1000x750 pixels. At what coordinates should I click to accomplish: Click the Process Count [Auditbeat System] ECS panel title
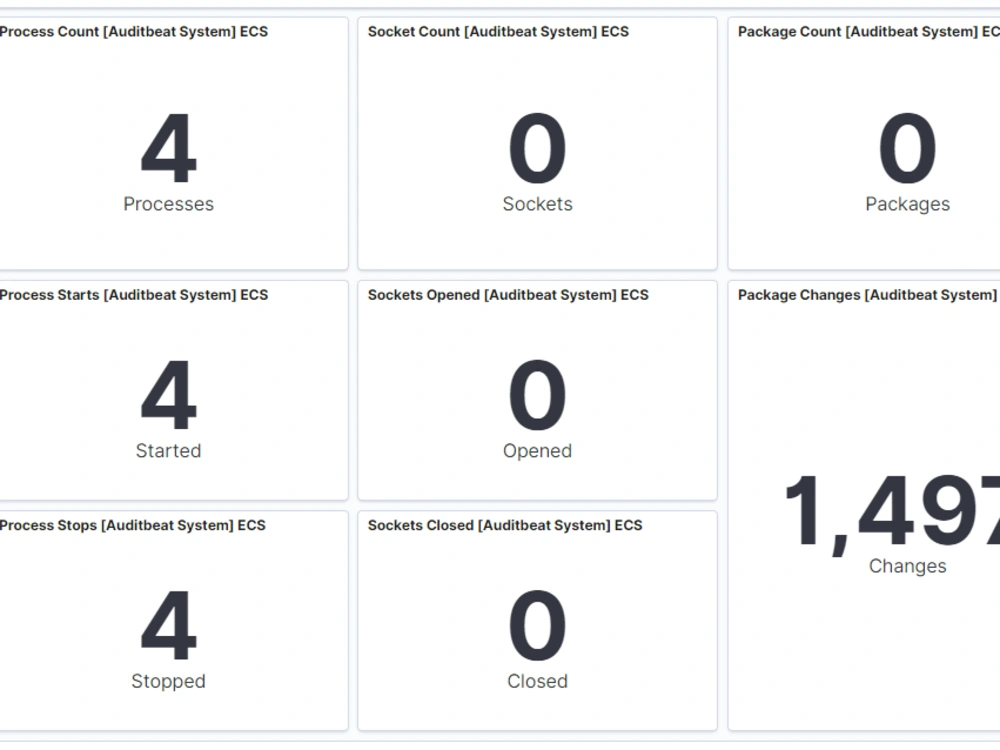pos(133,31)
